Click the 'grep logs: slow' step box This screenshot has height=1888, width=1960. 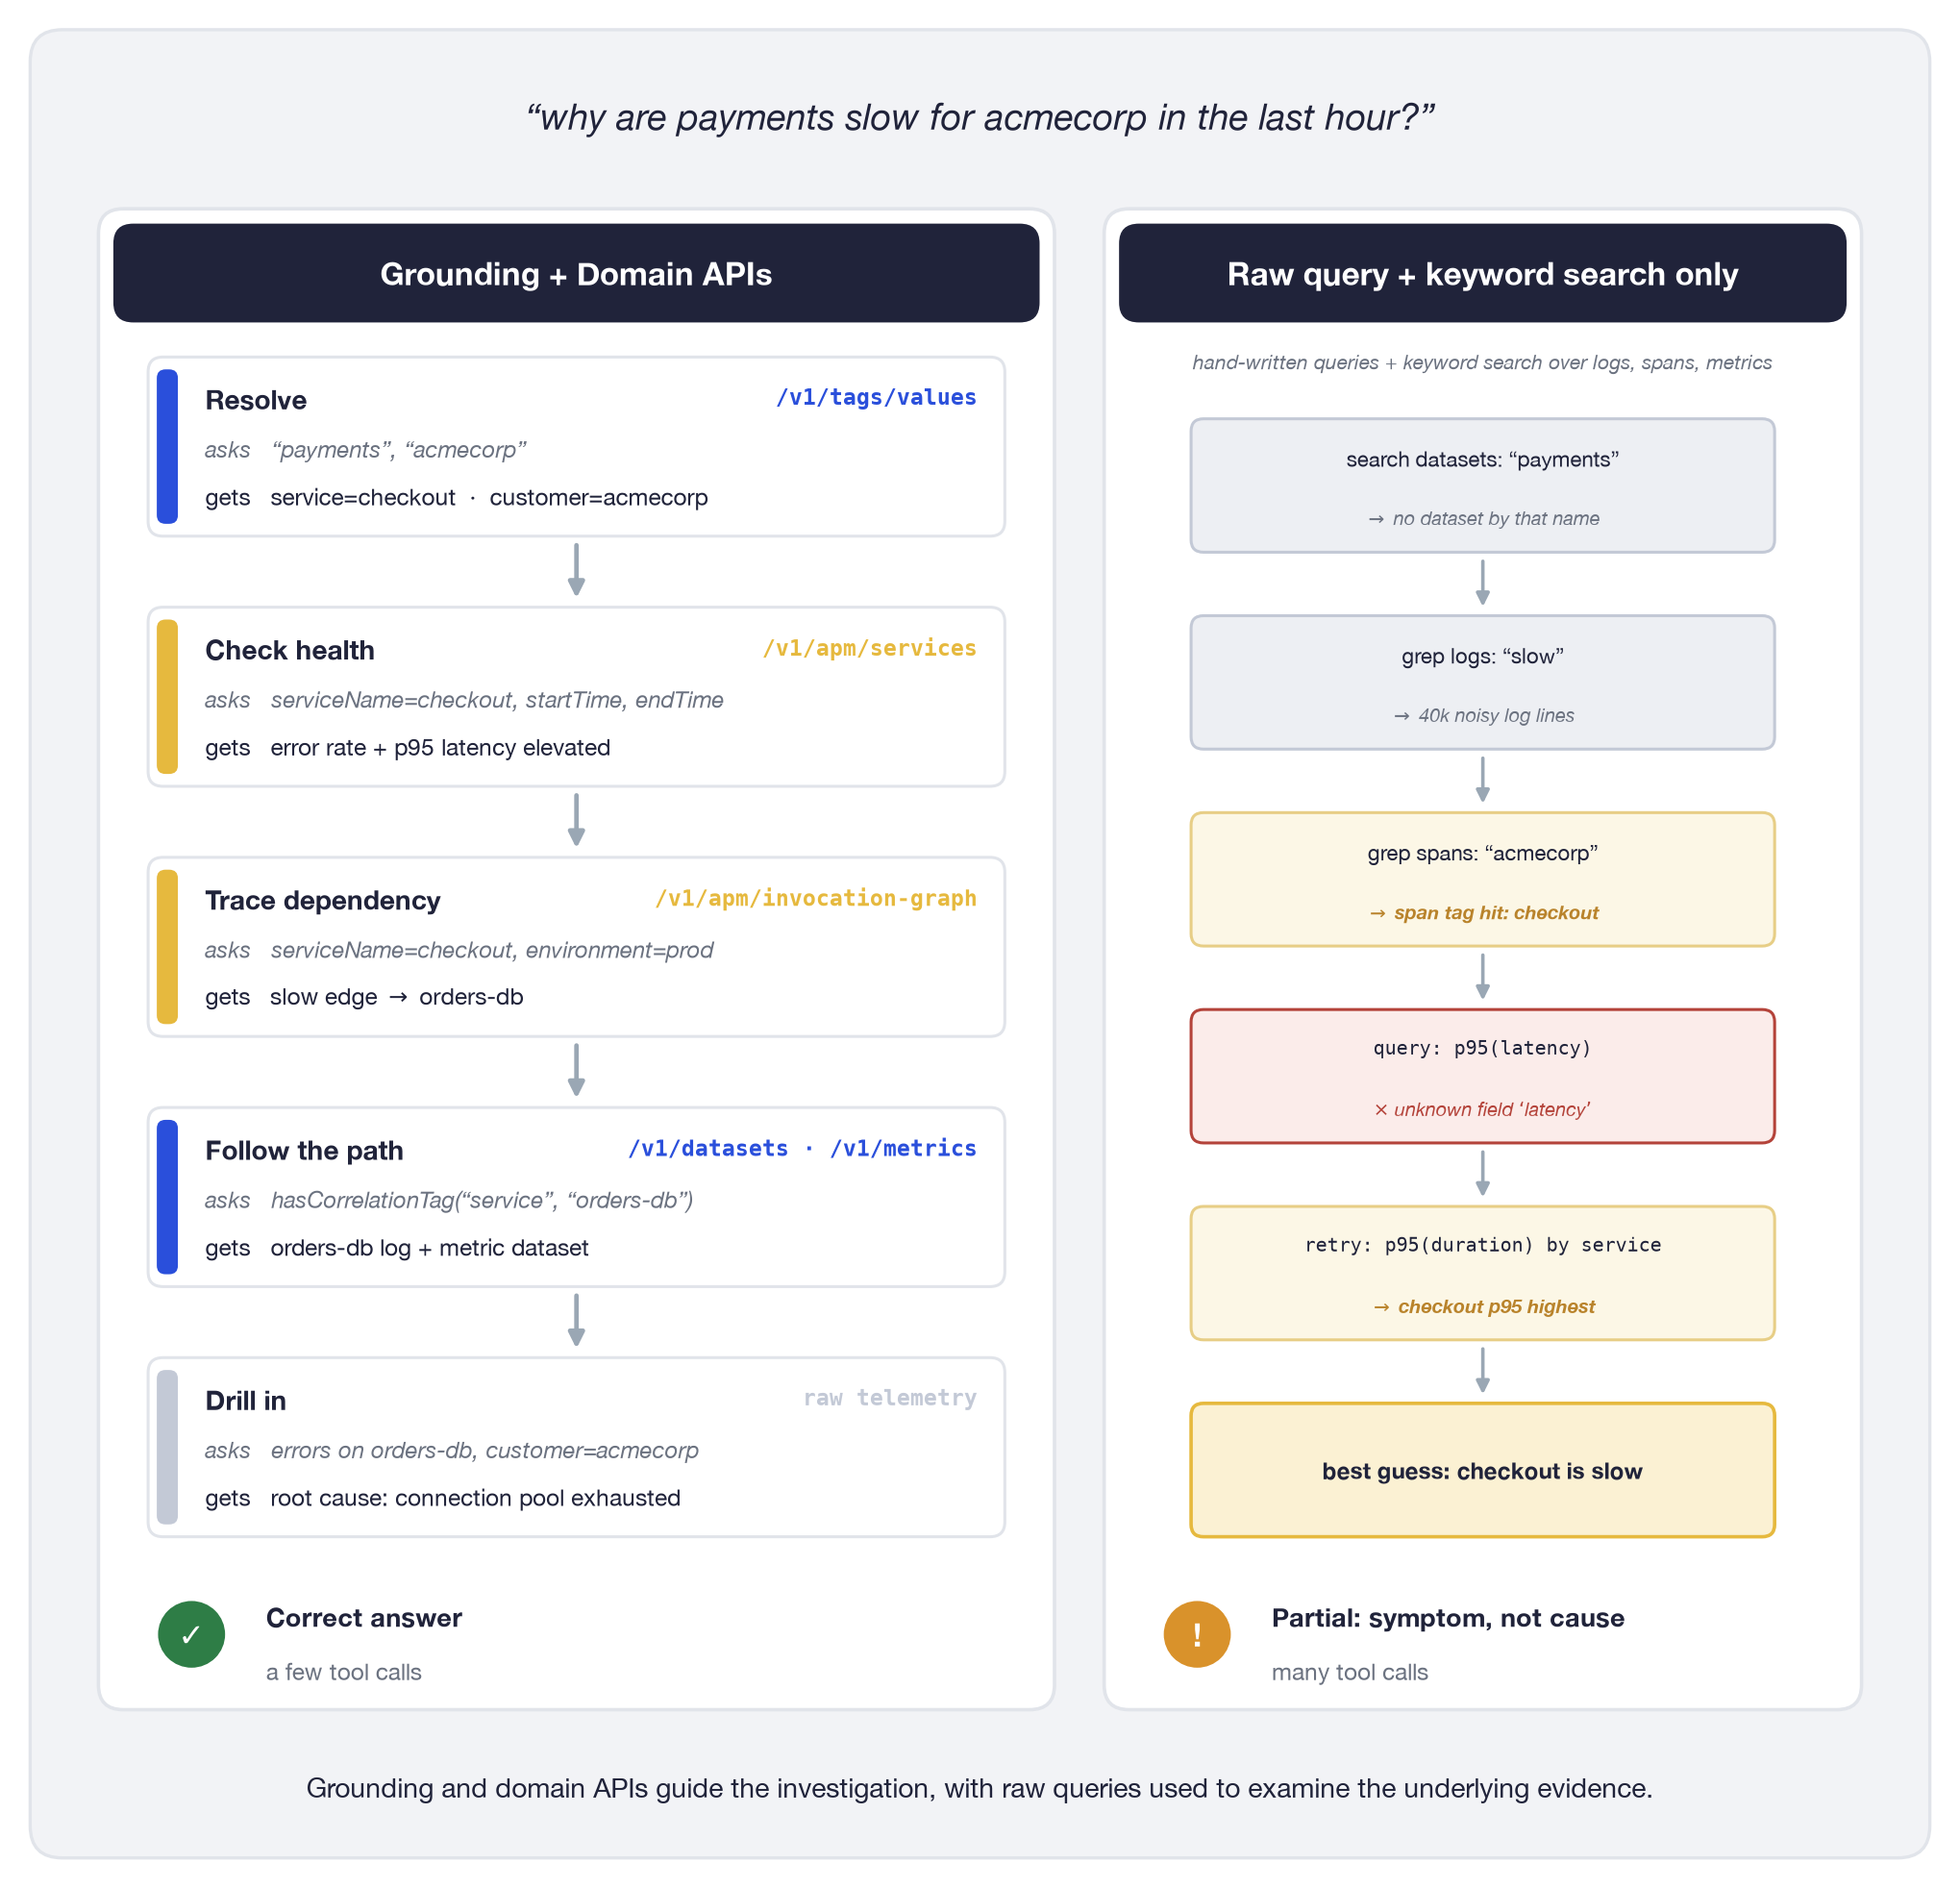click(x=1483, y=682)
